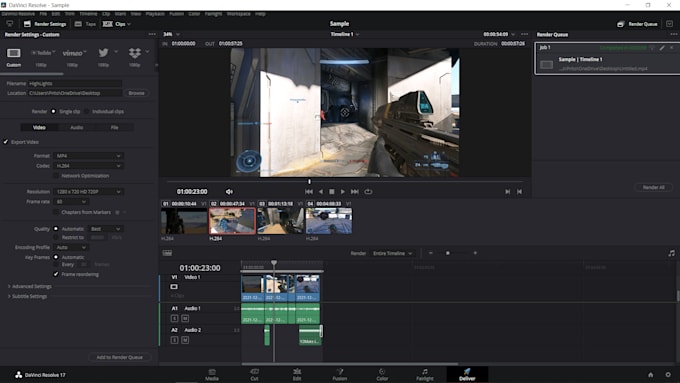Switch to the Edit page

point(297,375)
